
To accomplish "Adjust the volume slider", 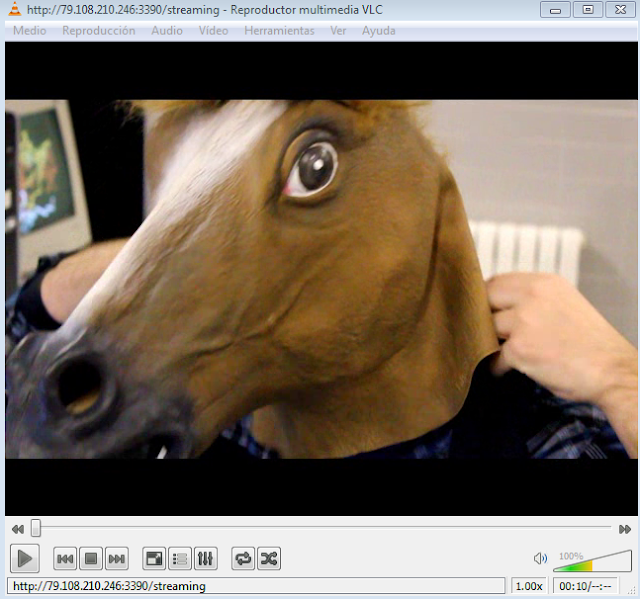I will click(592, 561).
